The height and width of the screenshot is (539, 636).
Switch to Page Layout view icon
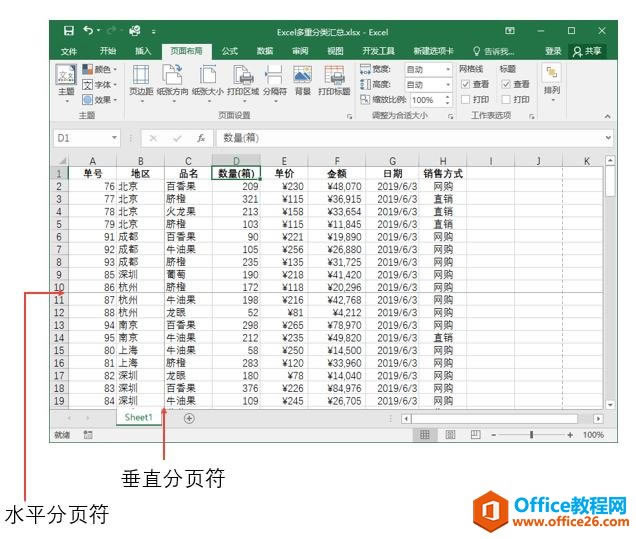[450, 435]
